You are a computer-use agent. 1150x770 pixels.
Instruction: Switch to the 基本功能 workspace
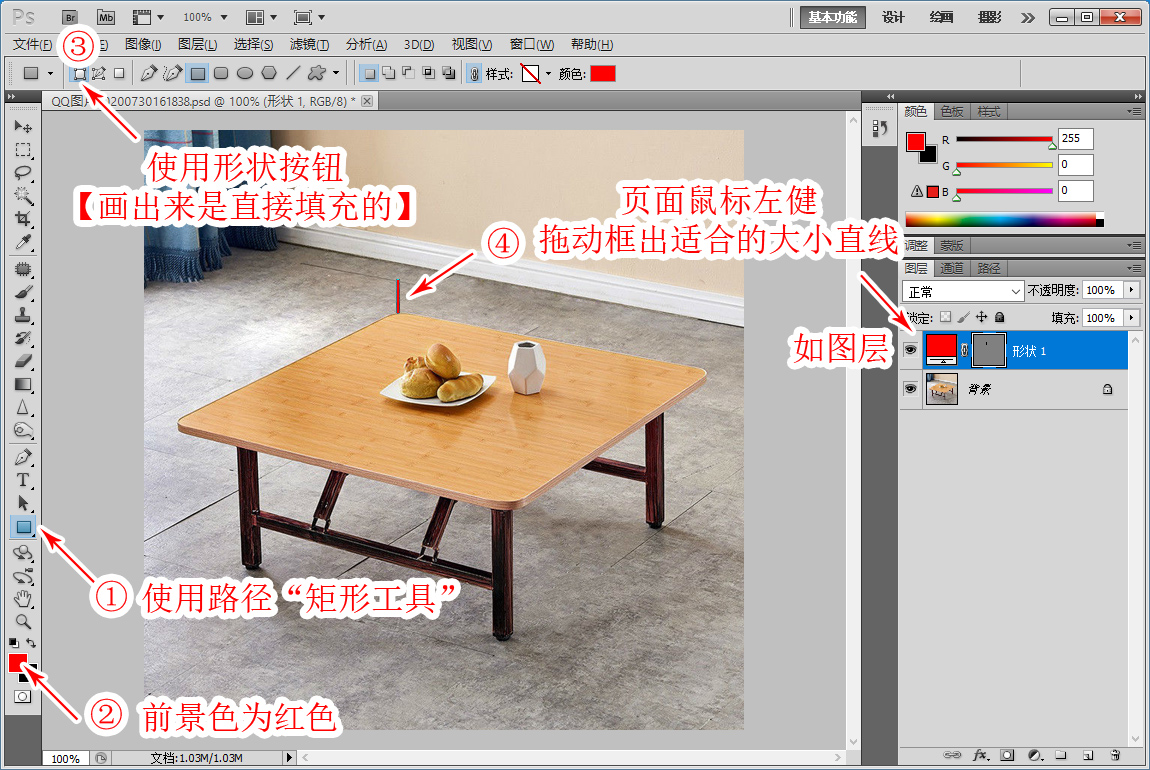(x=832, y=17)
